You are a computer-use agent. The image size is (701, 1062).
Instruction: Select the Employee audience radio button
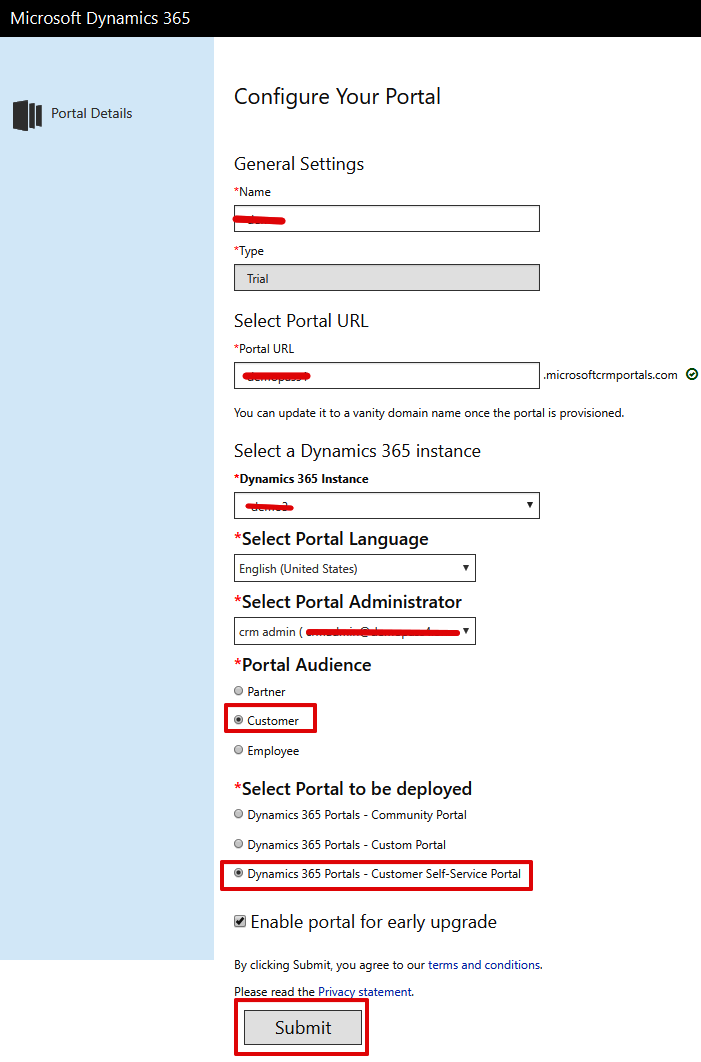click(x=238, y=750)
